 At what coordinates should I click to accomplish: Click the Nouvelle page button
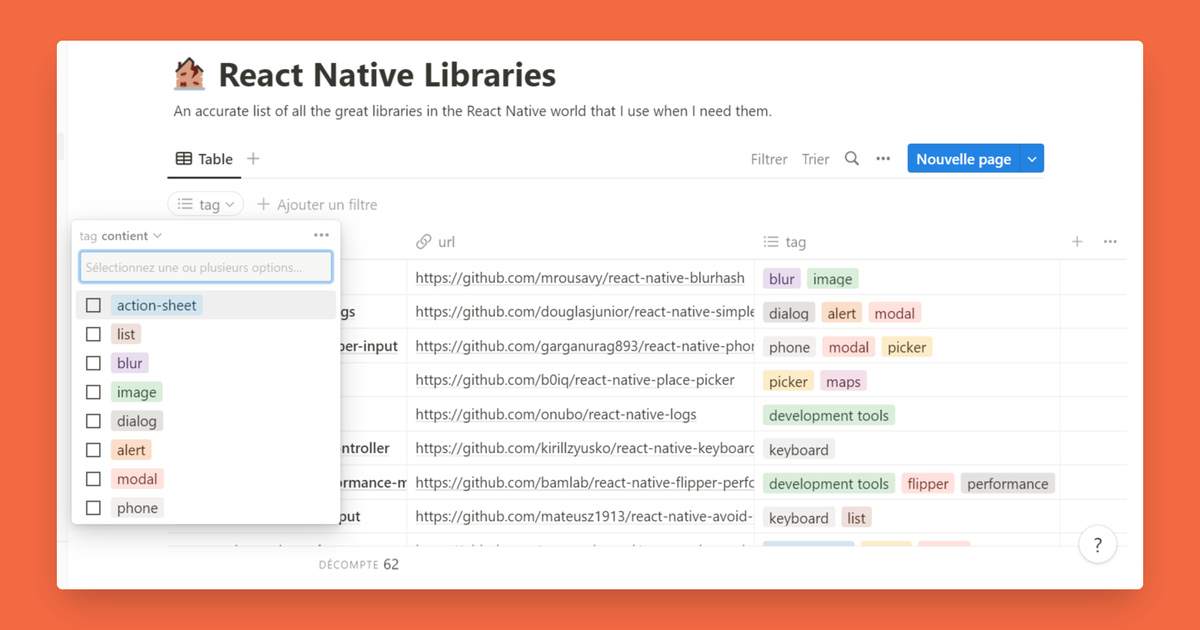click(964, 159)
